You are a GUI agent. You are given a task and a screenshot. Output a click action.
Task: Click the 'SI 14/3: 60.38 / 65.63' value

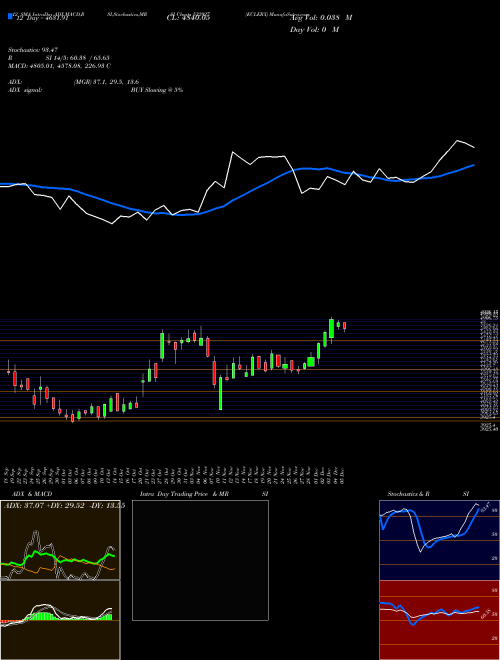(x=78, y=58)
